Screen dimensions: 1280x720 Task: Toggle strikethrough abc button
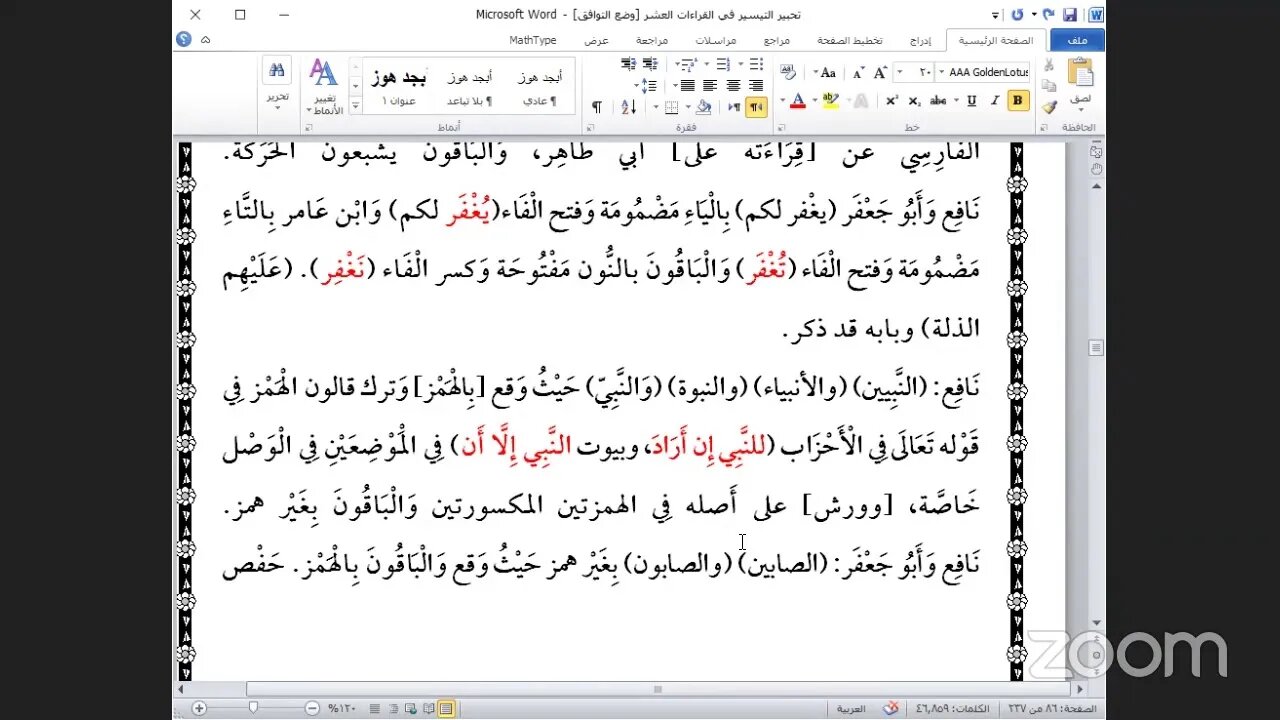[x=938, y=100]
